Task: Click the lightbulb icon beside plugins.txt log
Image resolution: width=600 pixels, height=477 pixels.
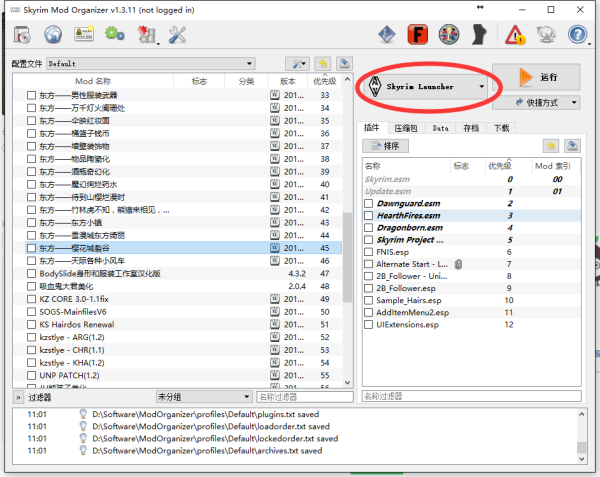Action: (x=83, y=414)
